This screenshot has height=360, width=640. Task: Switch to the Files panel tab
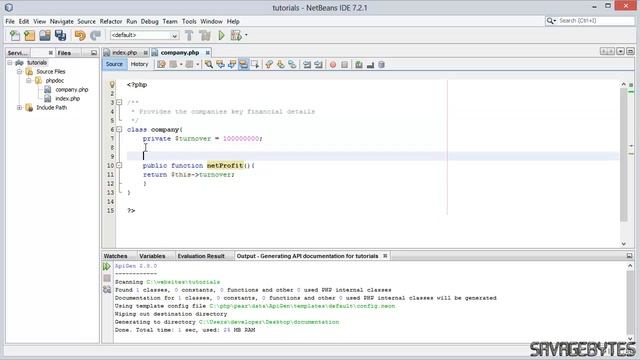pos(64,53)
